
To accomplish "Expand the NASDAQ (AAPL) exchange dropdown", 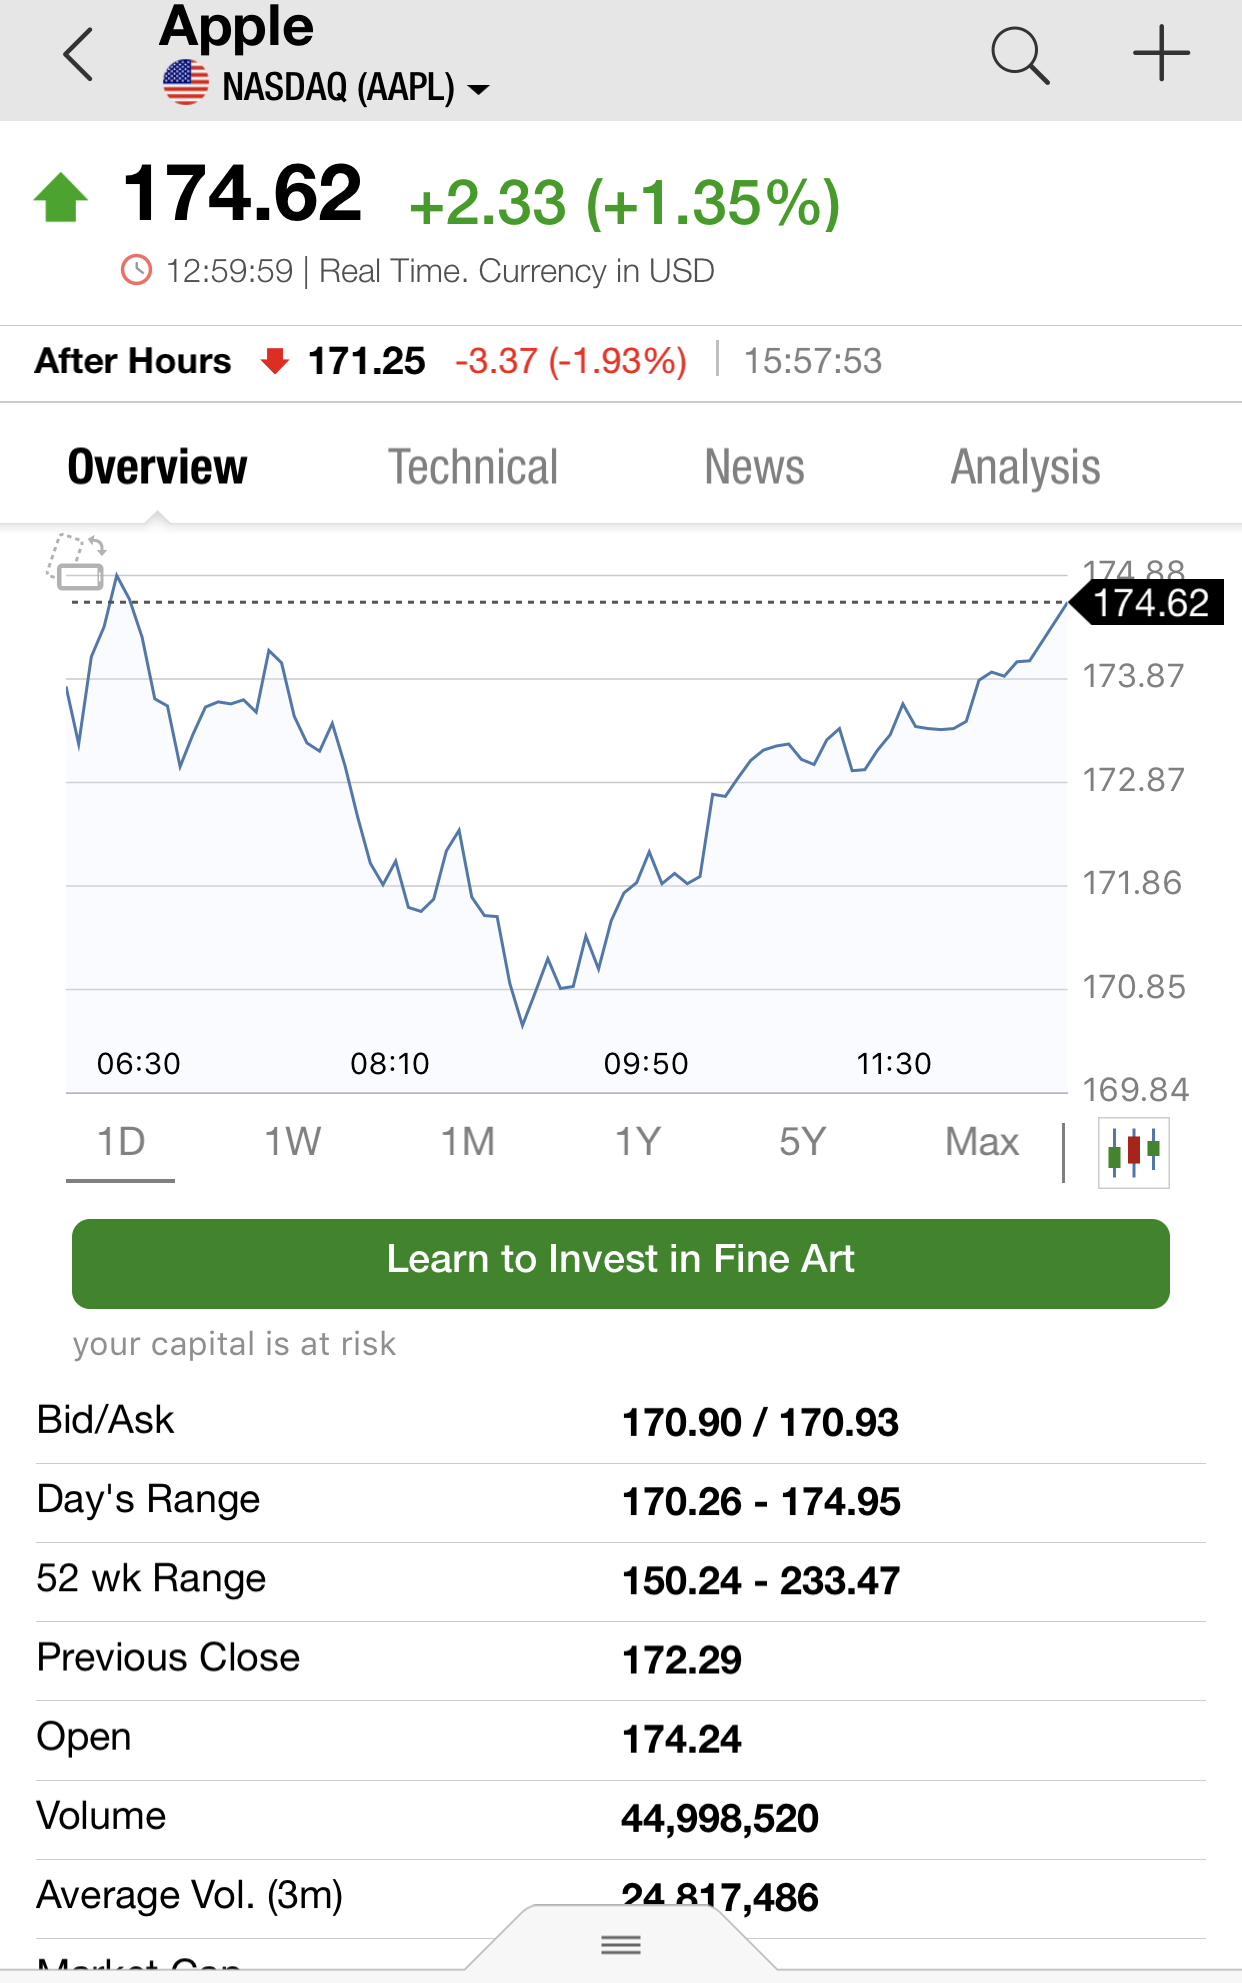I will pos(479,89).
